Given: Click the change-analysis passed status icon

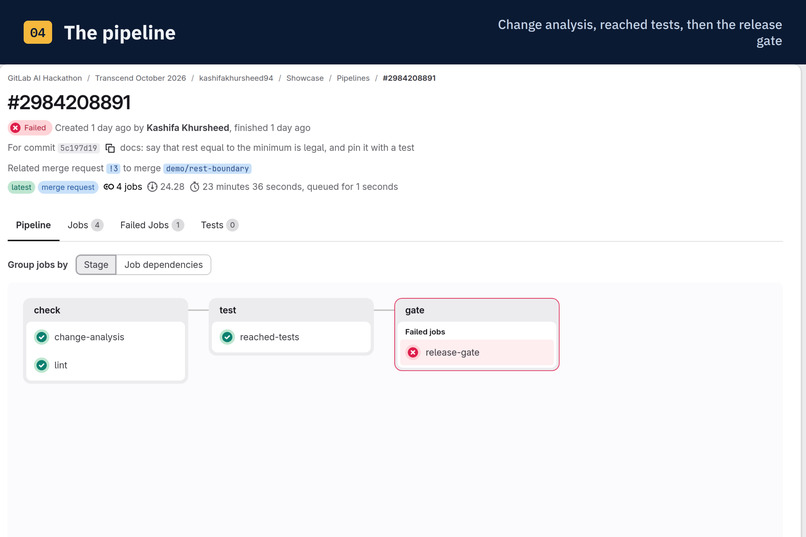Looking at the screenshot, I should click(42, 337).
